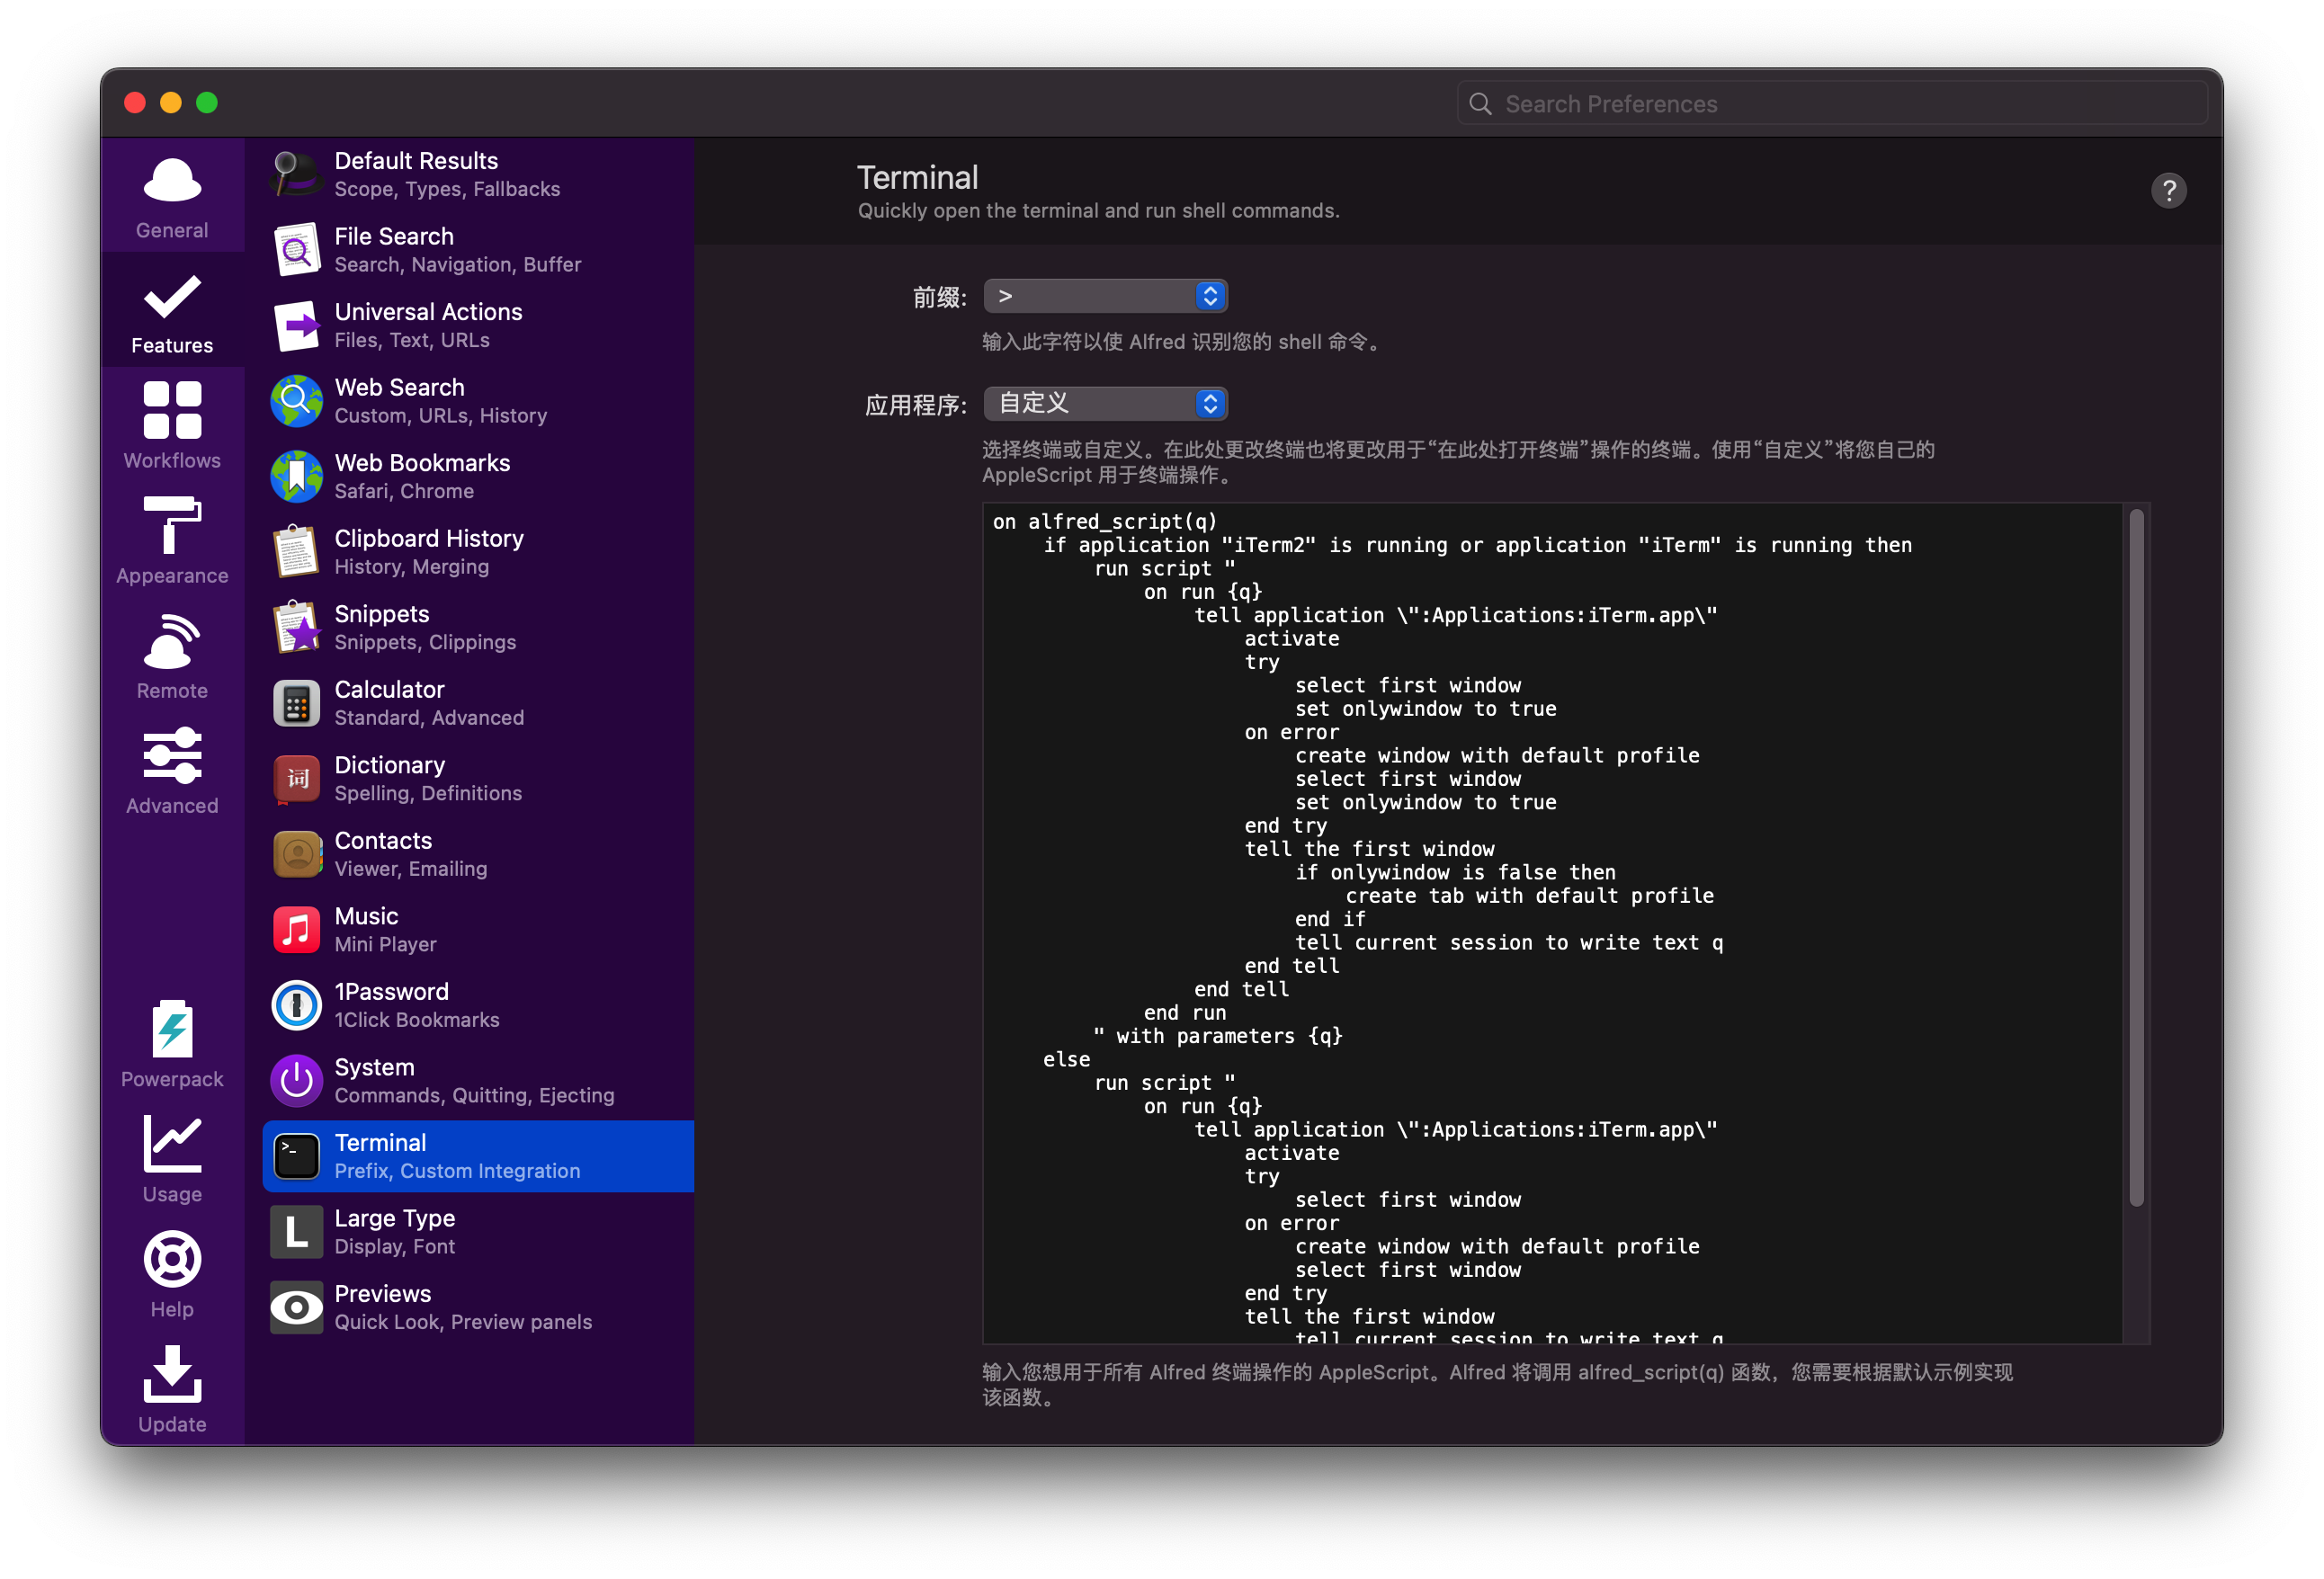Open the Workflows grid icon

[x=172, y=410]
